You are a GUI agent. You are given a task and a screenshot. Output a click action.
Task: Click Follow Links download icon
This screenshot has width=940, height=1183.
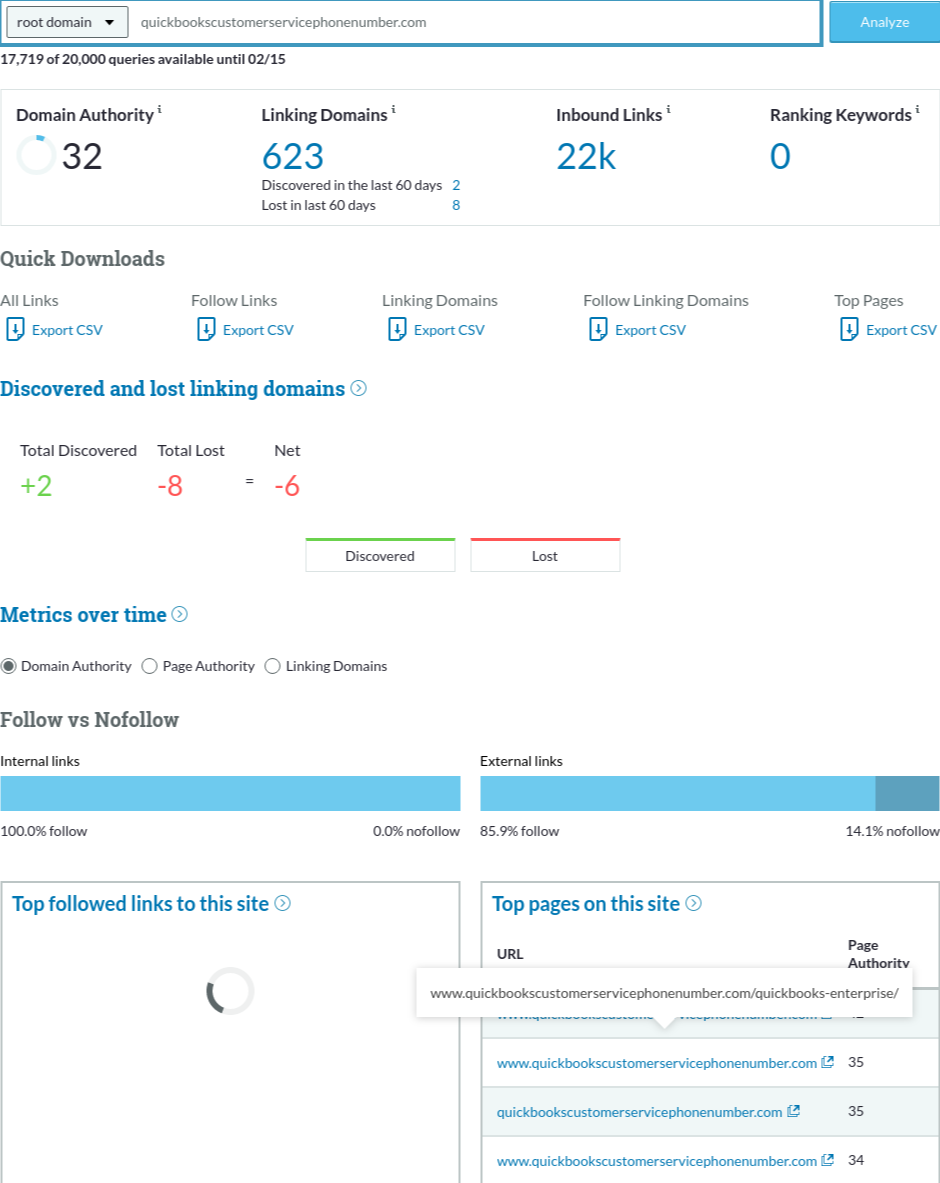[206, 330]
